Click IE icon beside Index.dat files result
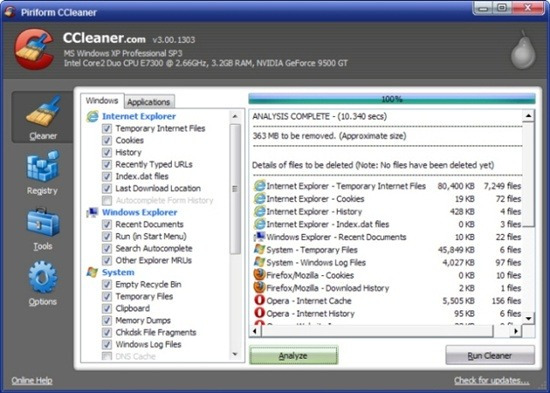This screenshot has height=393, width=550. (x=260, y=224)
